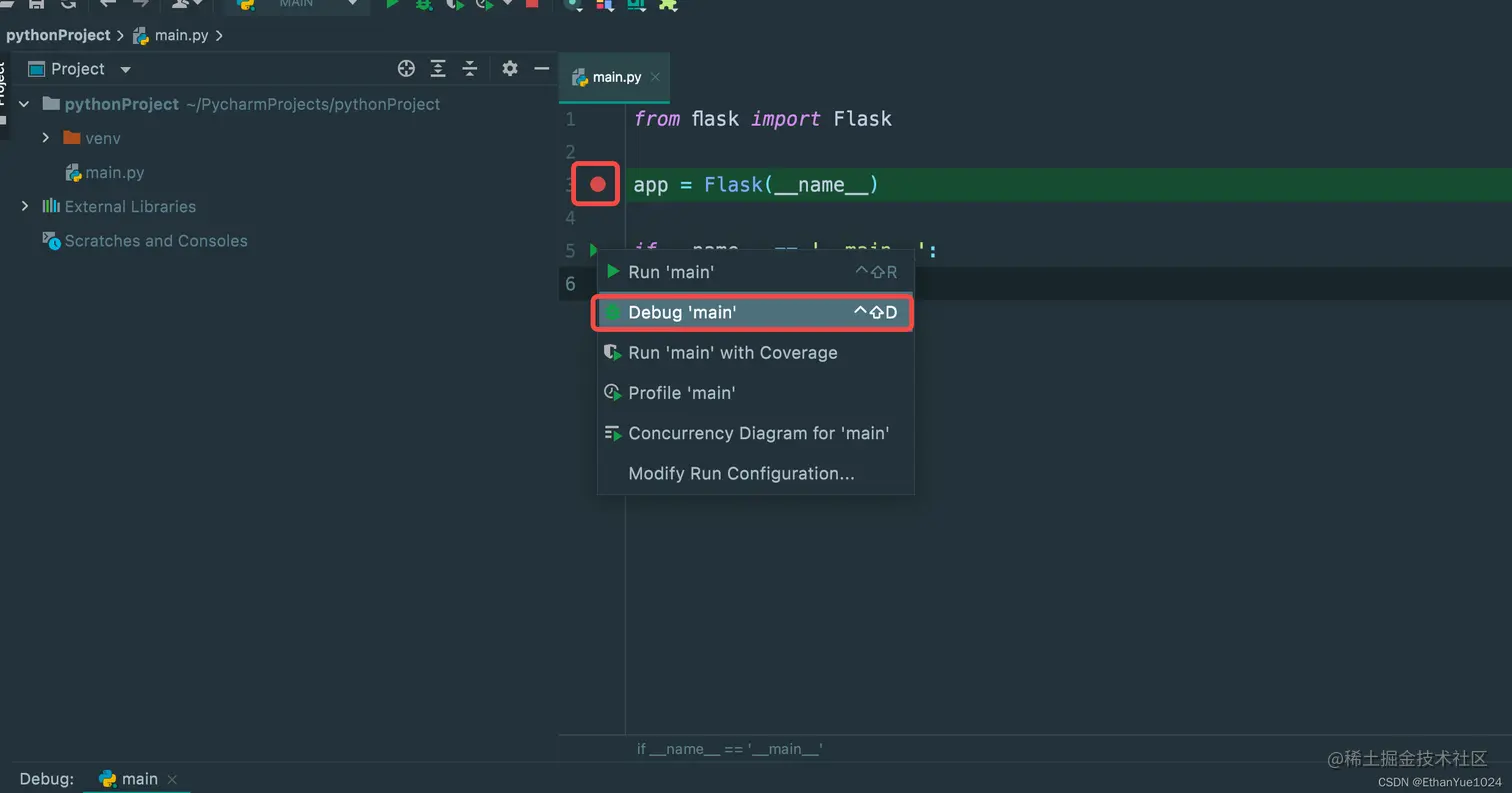The width and height of the screenshot is (1512, 793).
Task: Click the toolbar Stop red square
Action: pos(532,4)
